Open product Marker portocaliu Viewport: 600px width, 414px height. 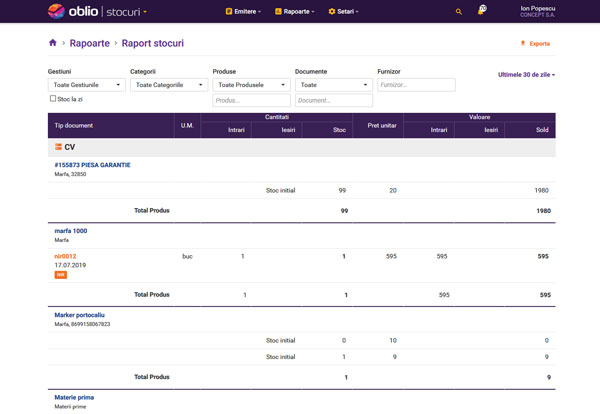(80, 315)
